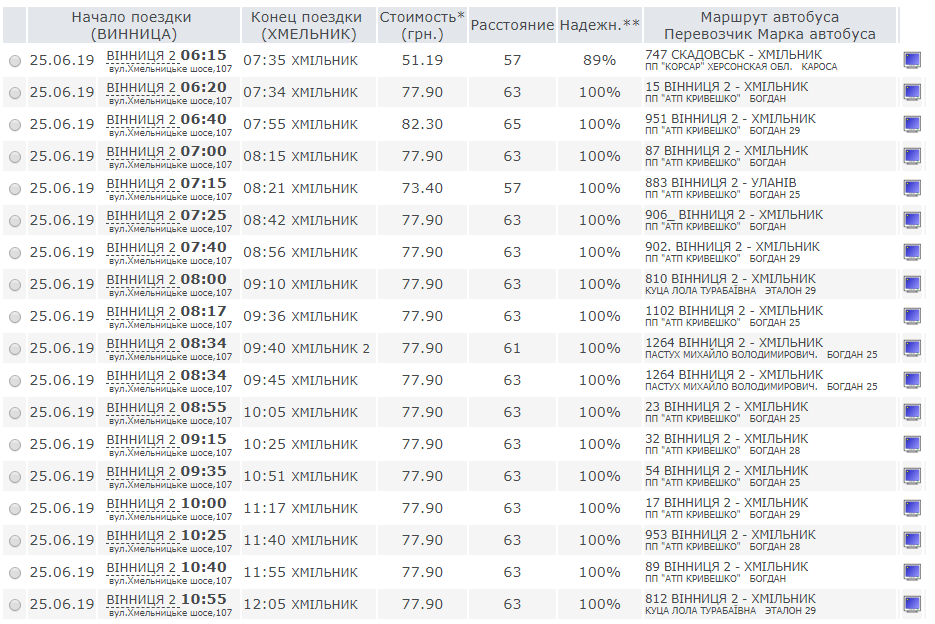Click the Маршрут автобуса column header

tap(770, 26)
